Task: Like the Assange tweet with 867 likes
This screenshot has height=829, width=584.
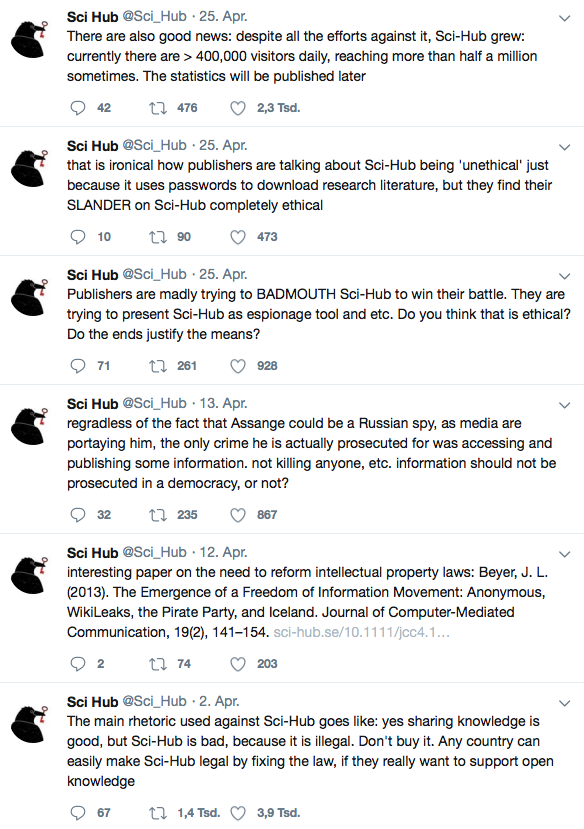Action: point(238,515)
